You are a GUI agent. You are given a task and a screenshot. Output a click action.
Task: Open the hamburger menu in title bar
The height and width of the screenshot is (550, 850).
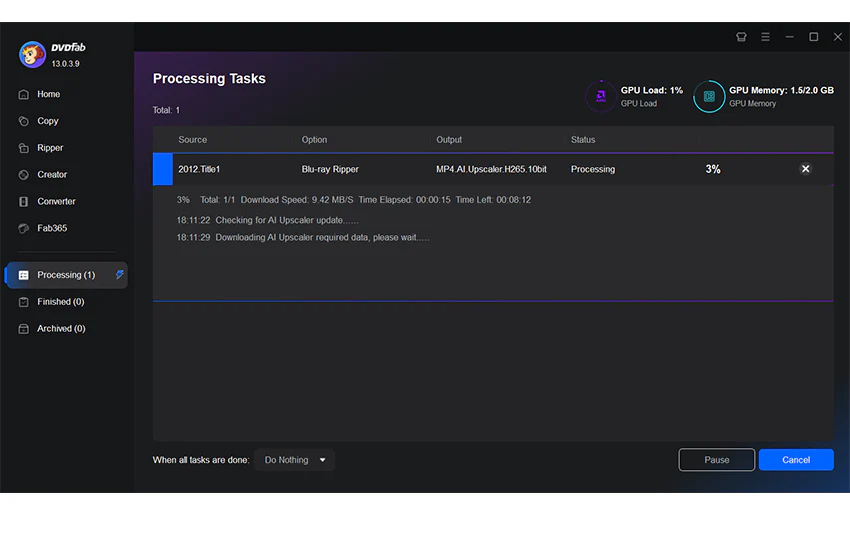click(765, 37)
